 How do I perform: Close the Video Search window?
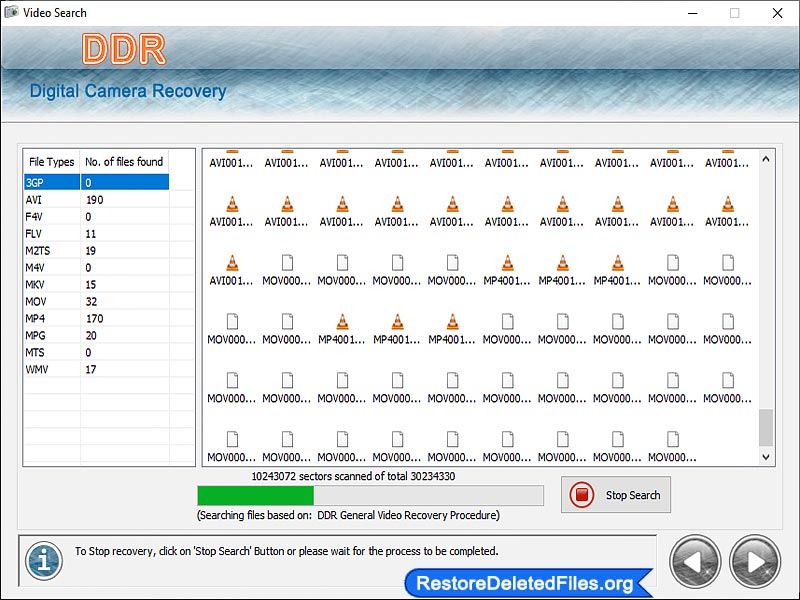point(777,13)
